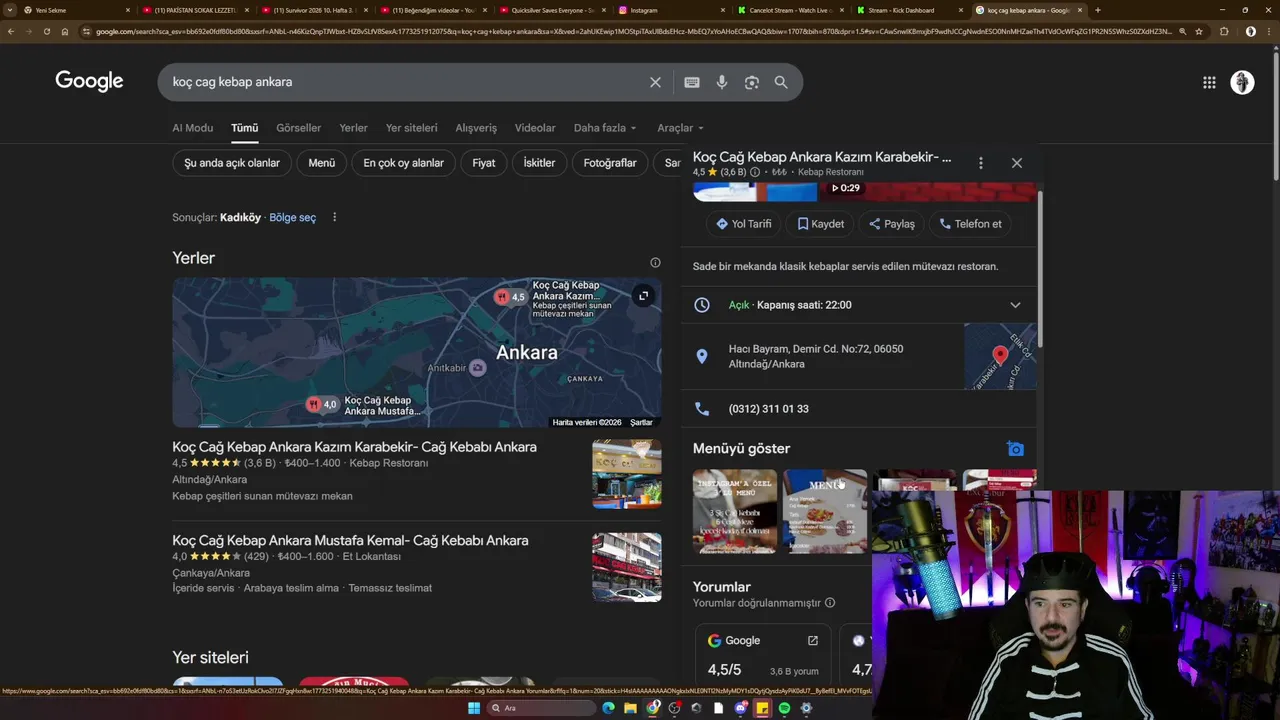Viewport: 1280px width, 720px height.
Task: Close the Koç Cağ Kebap place panel
Action: 1016,162
